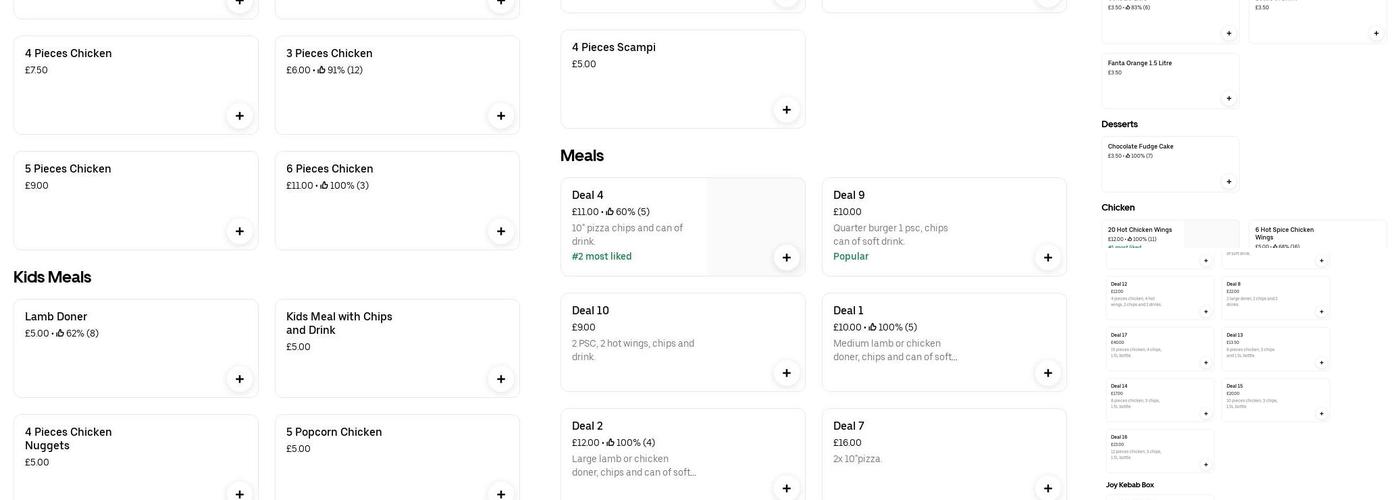Add Chocolate Fudge Cake to basket
Image resolution: width=1400 pixels, height=500 pixels.
(x=1229, y=182)
